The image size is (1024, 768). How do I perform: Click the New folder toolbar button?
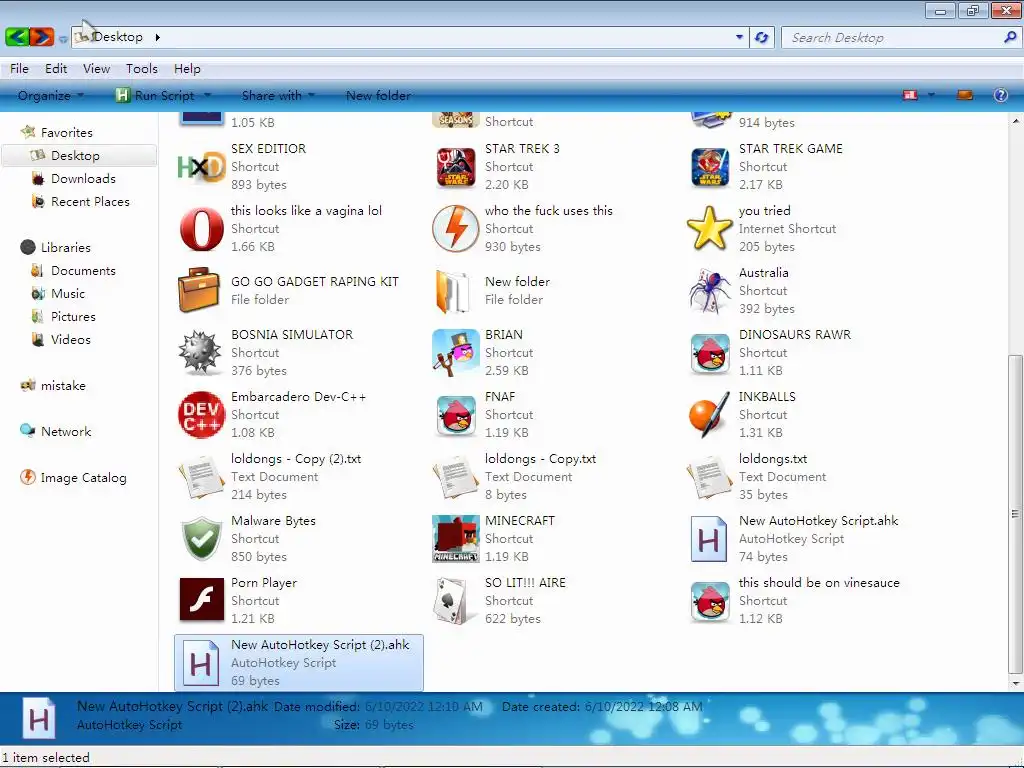click(378, 95)
